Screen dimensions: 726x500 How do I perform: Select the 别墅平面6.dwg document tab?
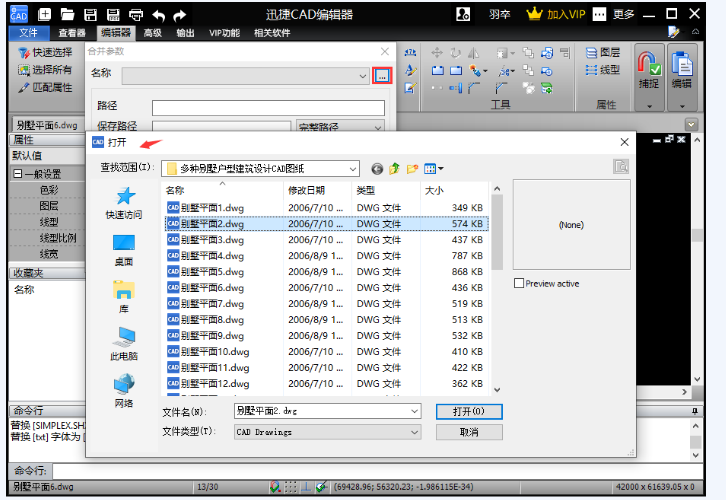click(x=46, y=125)
